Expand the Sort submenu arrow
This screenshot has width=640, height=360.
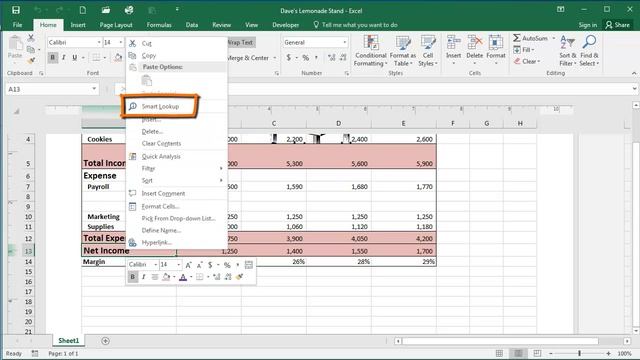(x=221, y=180)
